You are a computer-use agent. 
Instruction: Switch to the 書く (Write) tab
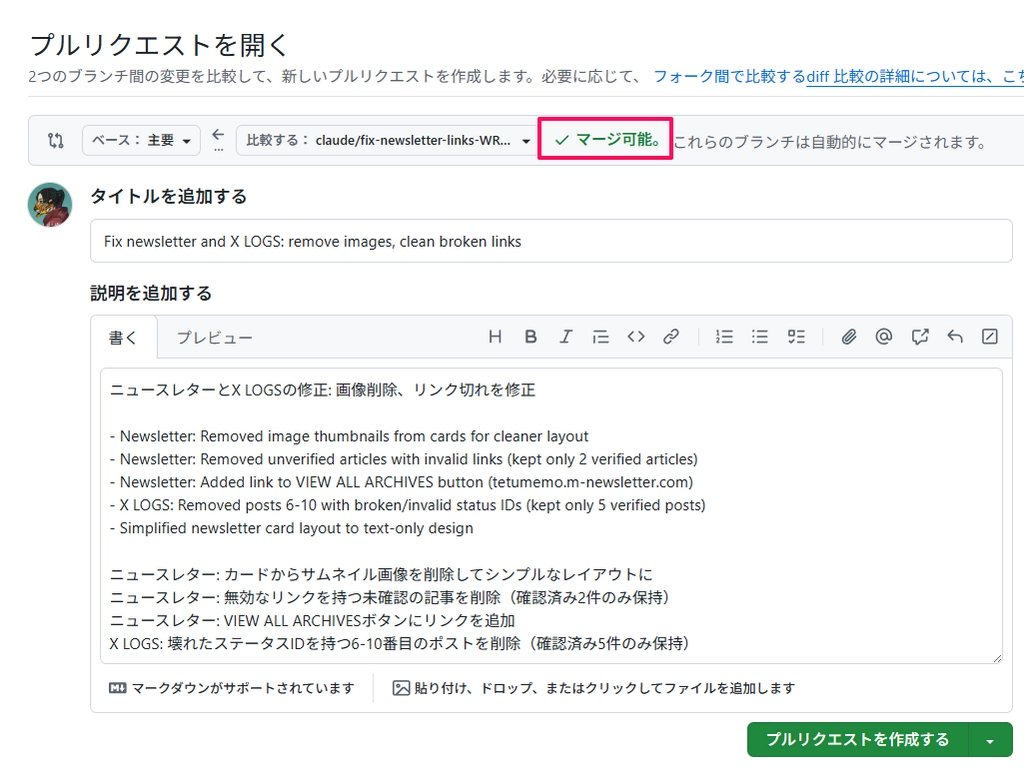click(x=123, y=338)
